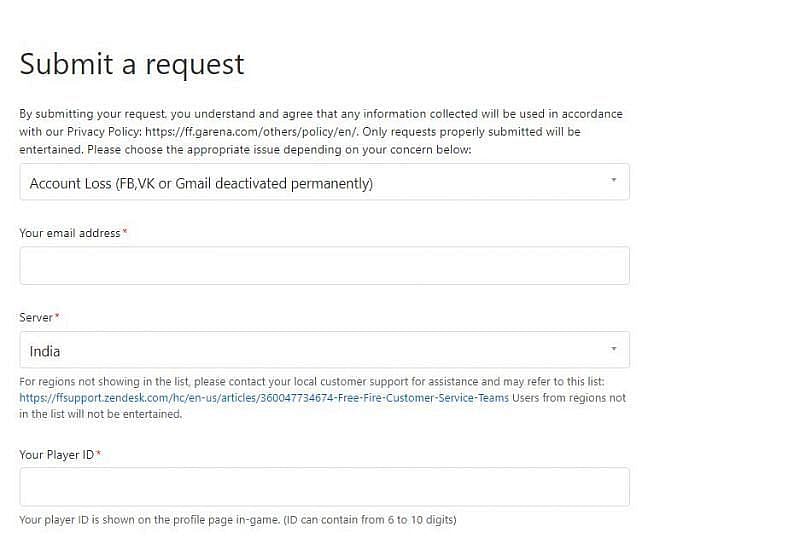Click the "will not be entertained" notice text
The width and height of the screenshot is (800, 544).
pos(100,414)
